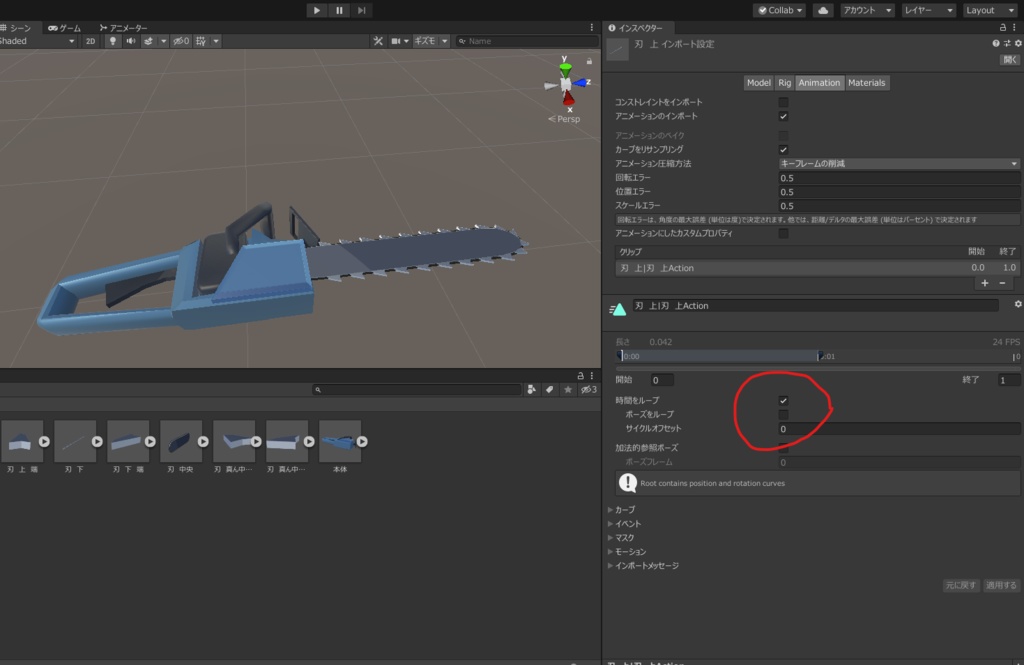The image size is (1024, 665).
Task: Open アニメーション圧縮方法 compression dropdown
Action: pyautogui.click(x=899, y=163)
